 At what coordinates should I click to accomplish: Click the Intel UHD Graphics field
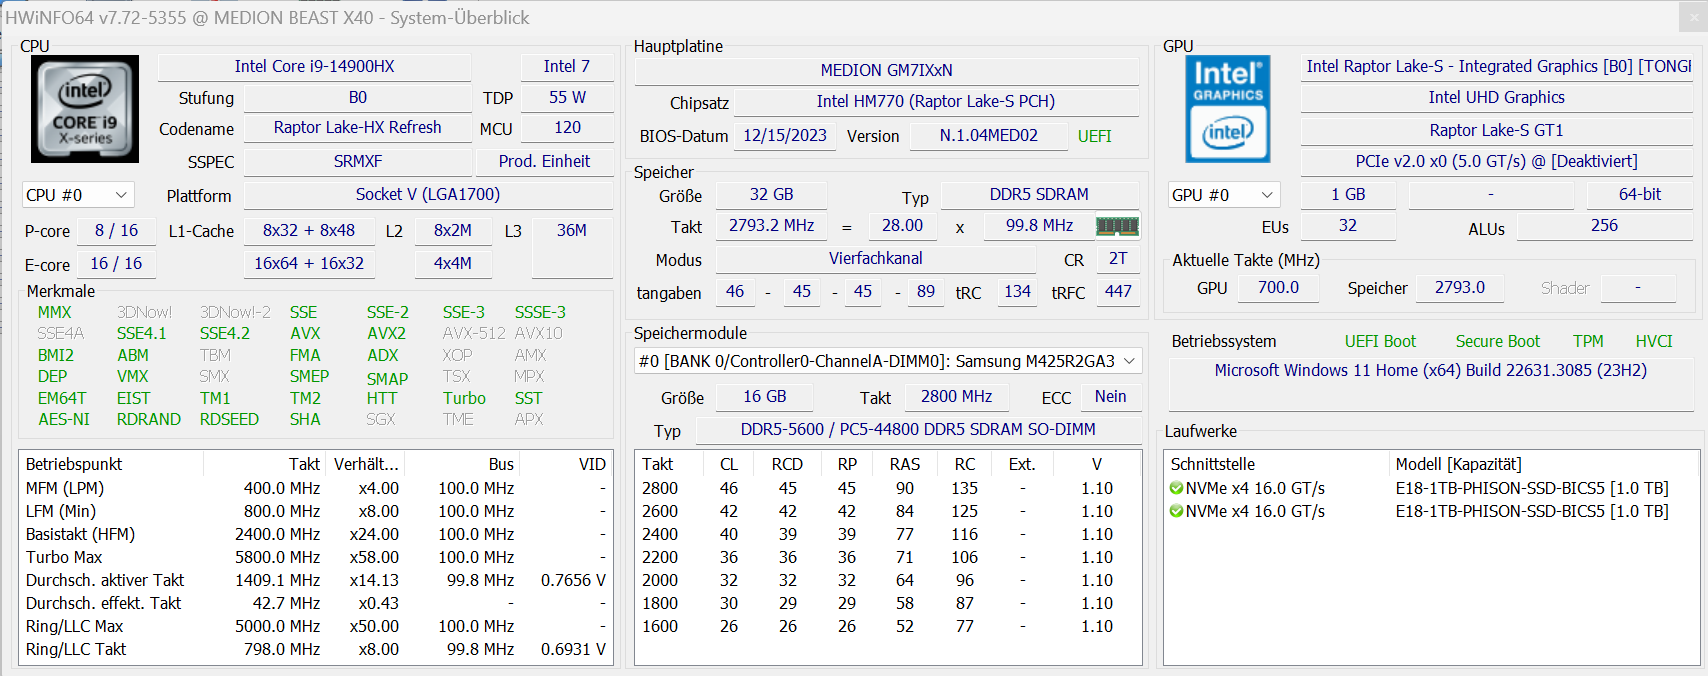pos(1497,97)
